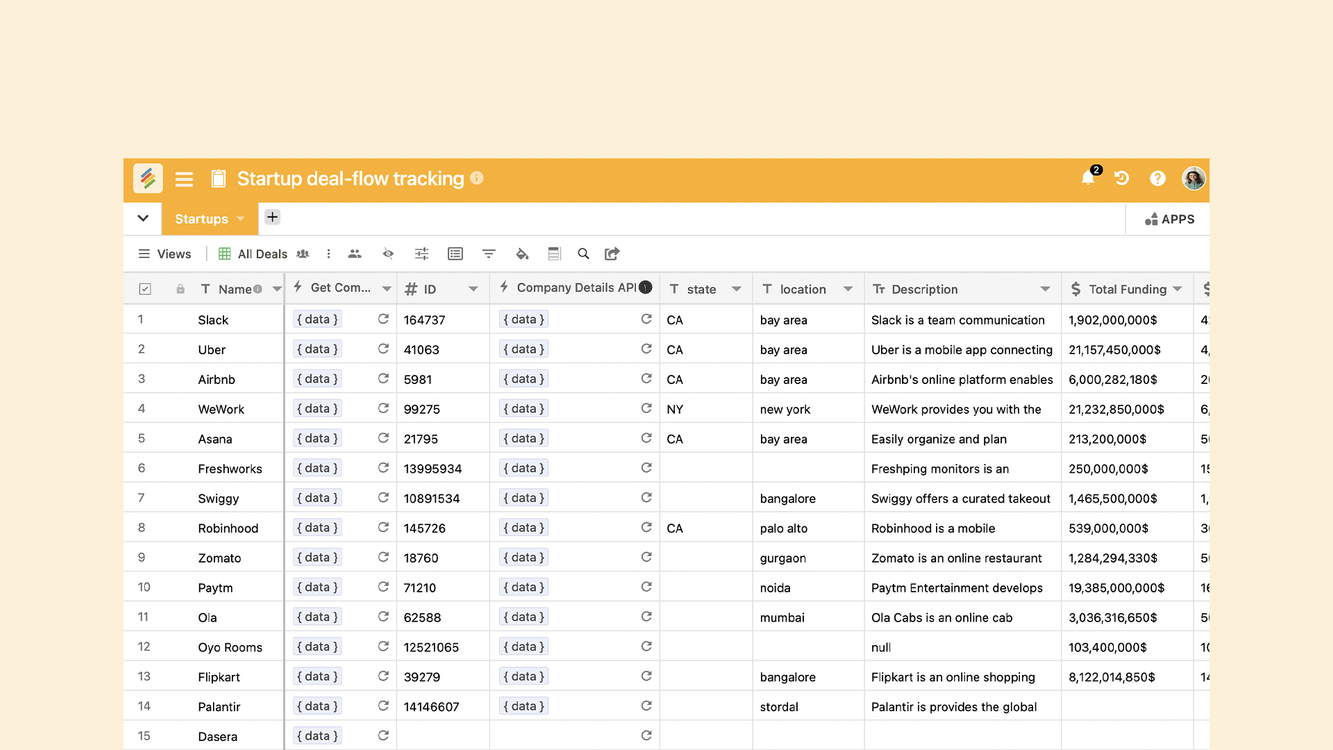
Task: Click the collaborators people icon
Action: 355,254
